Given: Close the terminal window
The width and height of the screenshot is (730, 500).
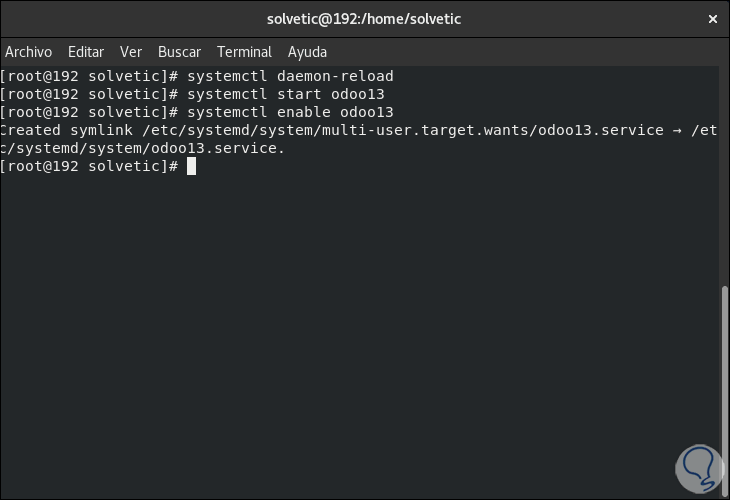Looking at the screenshot, I should 712,18.
